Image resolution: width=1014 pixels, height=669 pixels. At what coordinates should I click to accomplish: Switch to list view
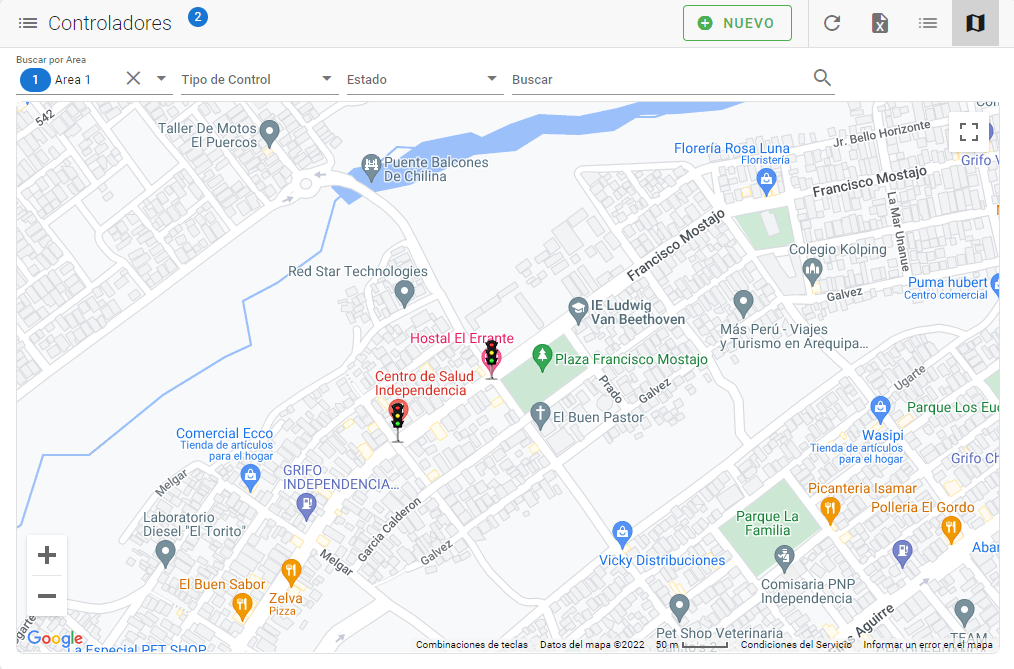[928, 23]
